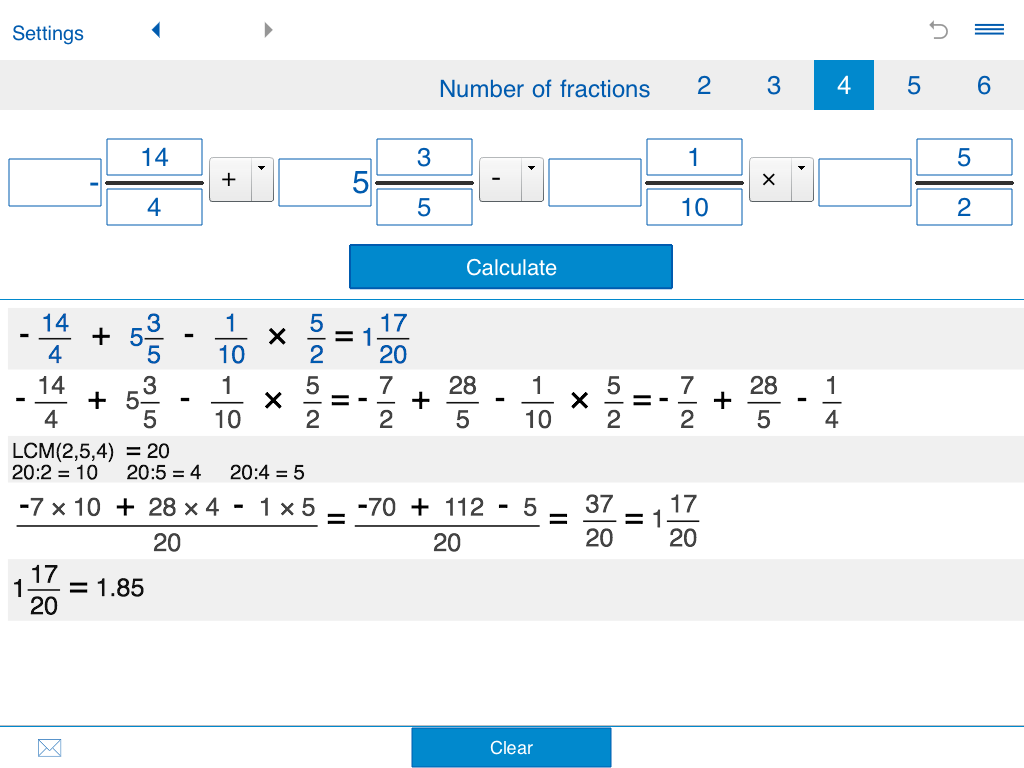Open the hamburger menu icon

tap(989, 30)
